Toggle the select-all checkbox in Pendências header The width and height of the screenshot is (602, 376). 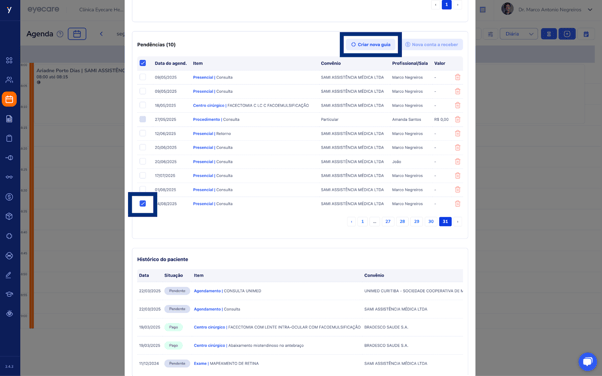pyautogui.click(x=143, y=63)
